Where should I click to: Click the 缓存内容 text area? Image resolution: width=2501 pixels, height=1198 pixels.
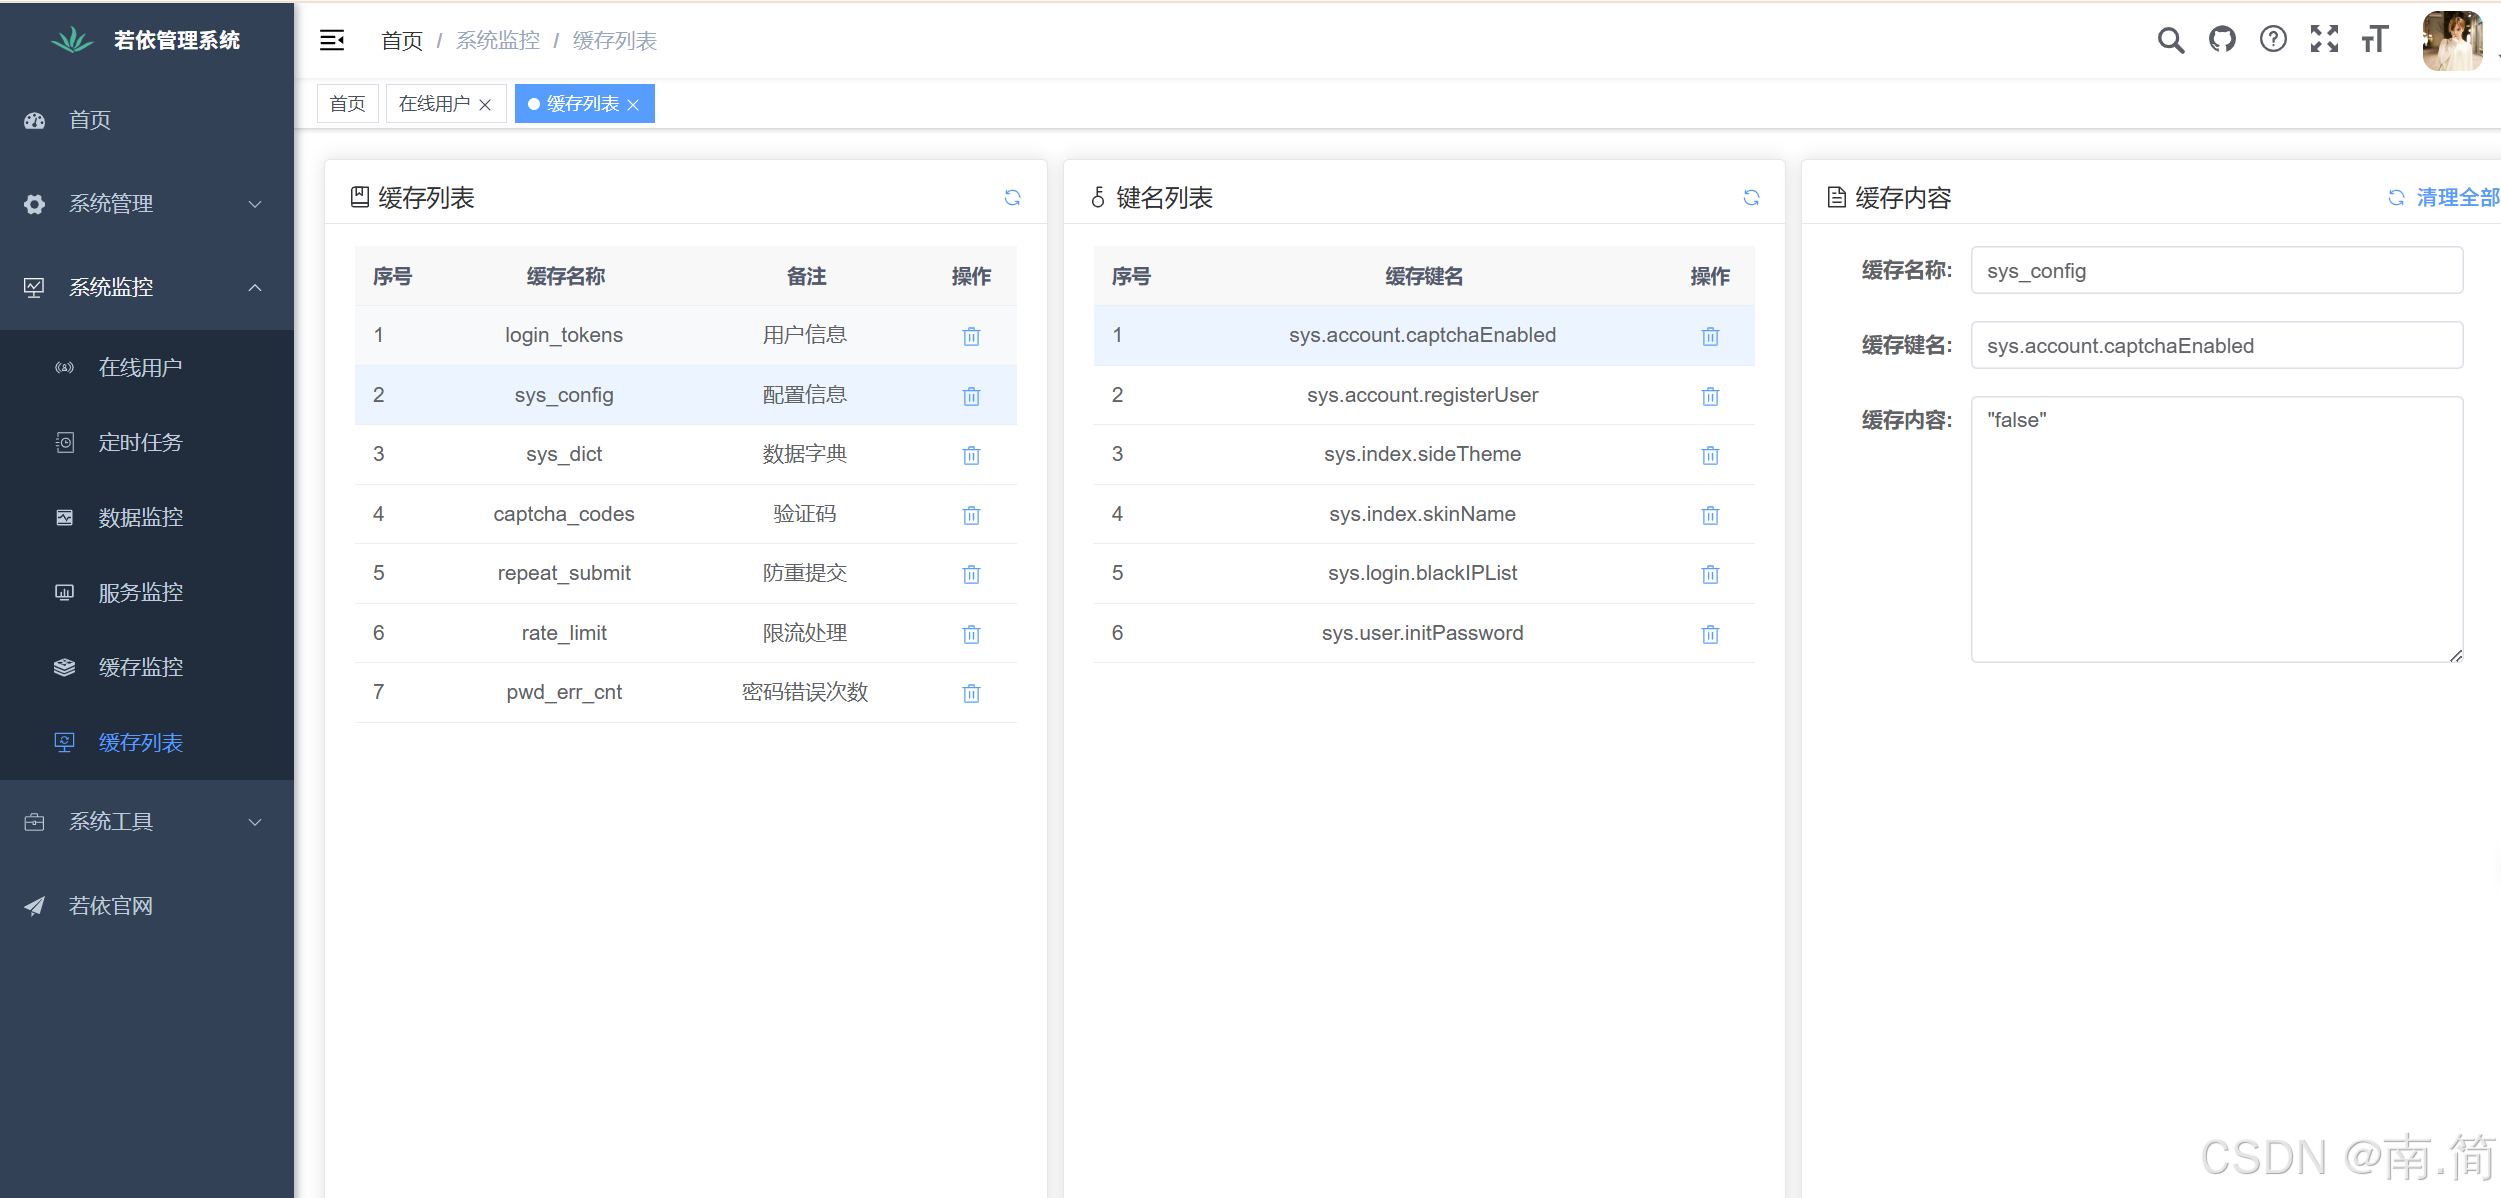click(2216, 529)
